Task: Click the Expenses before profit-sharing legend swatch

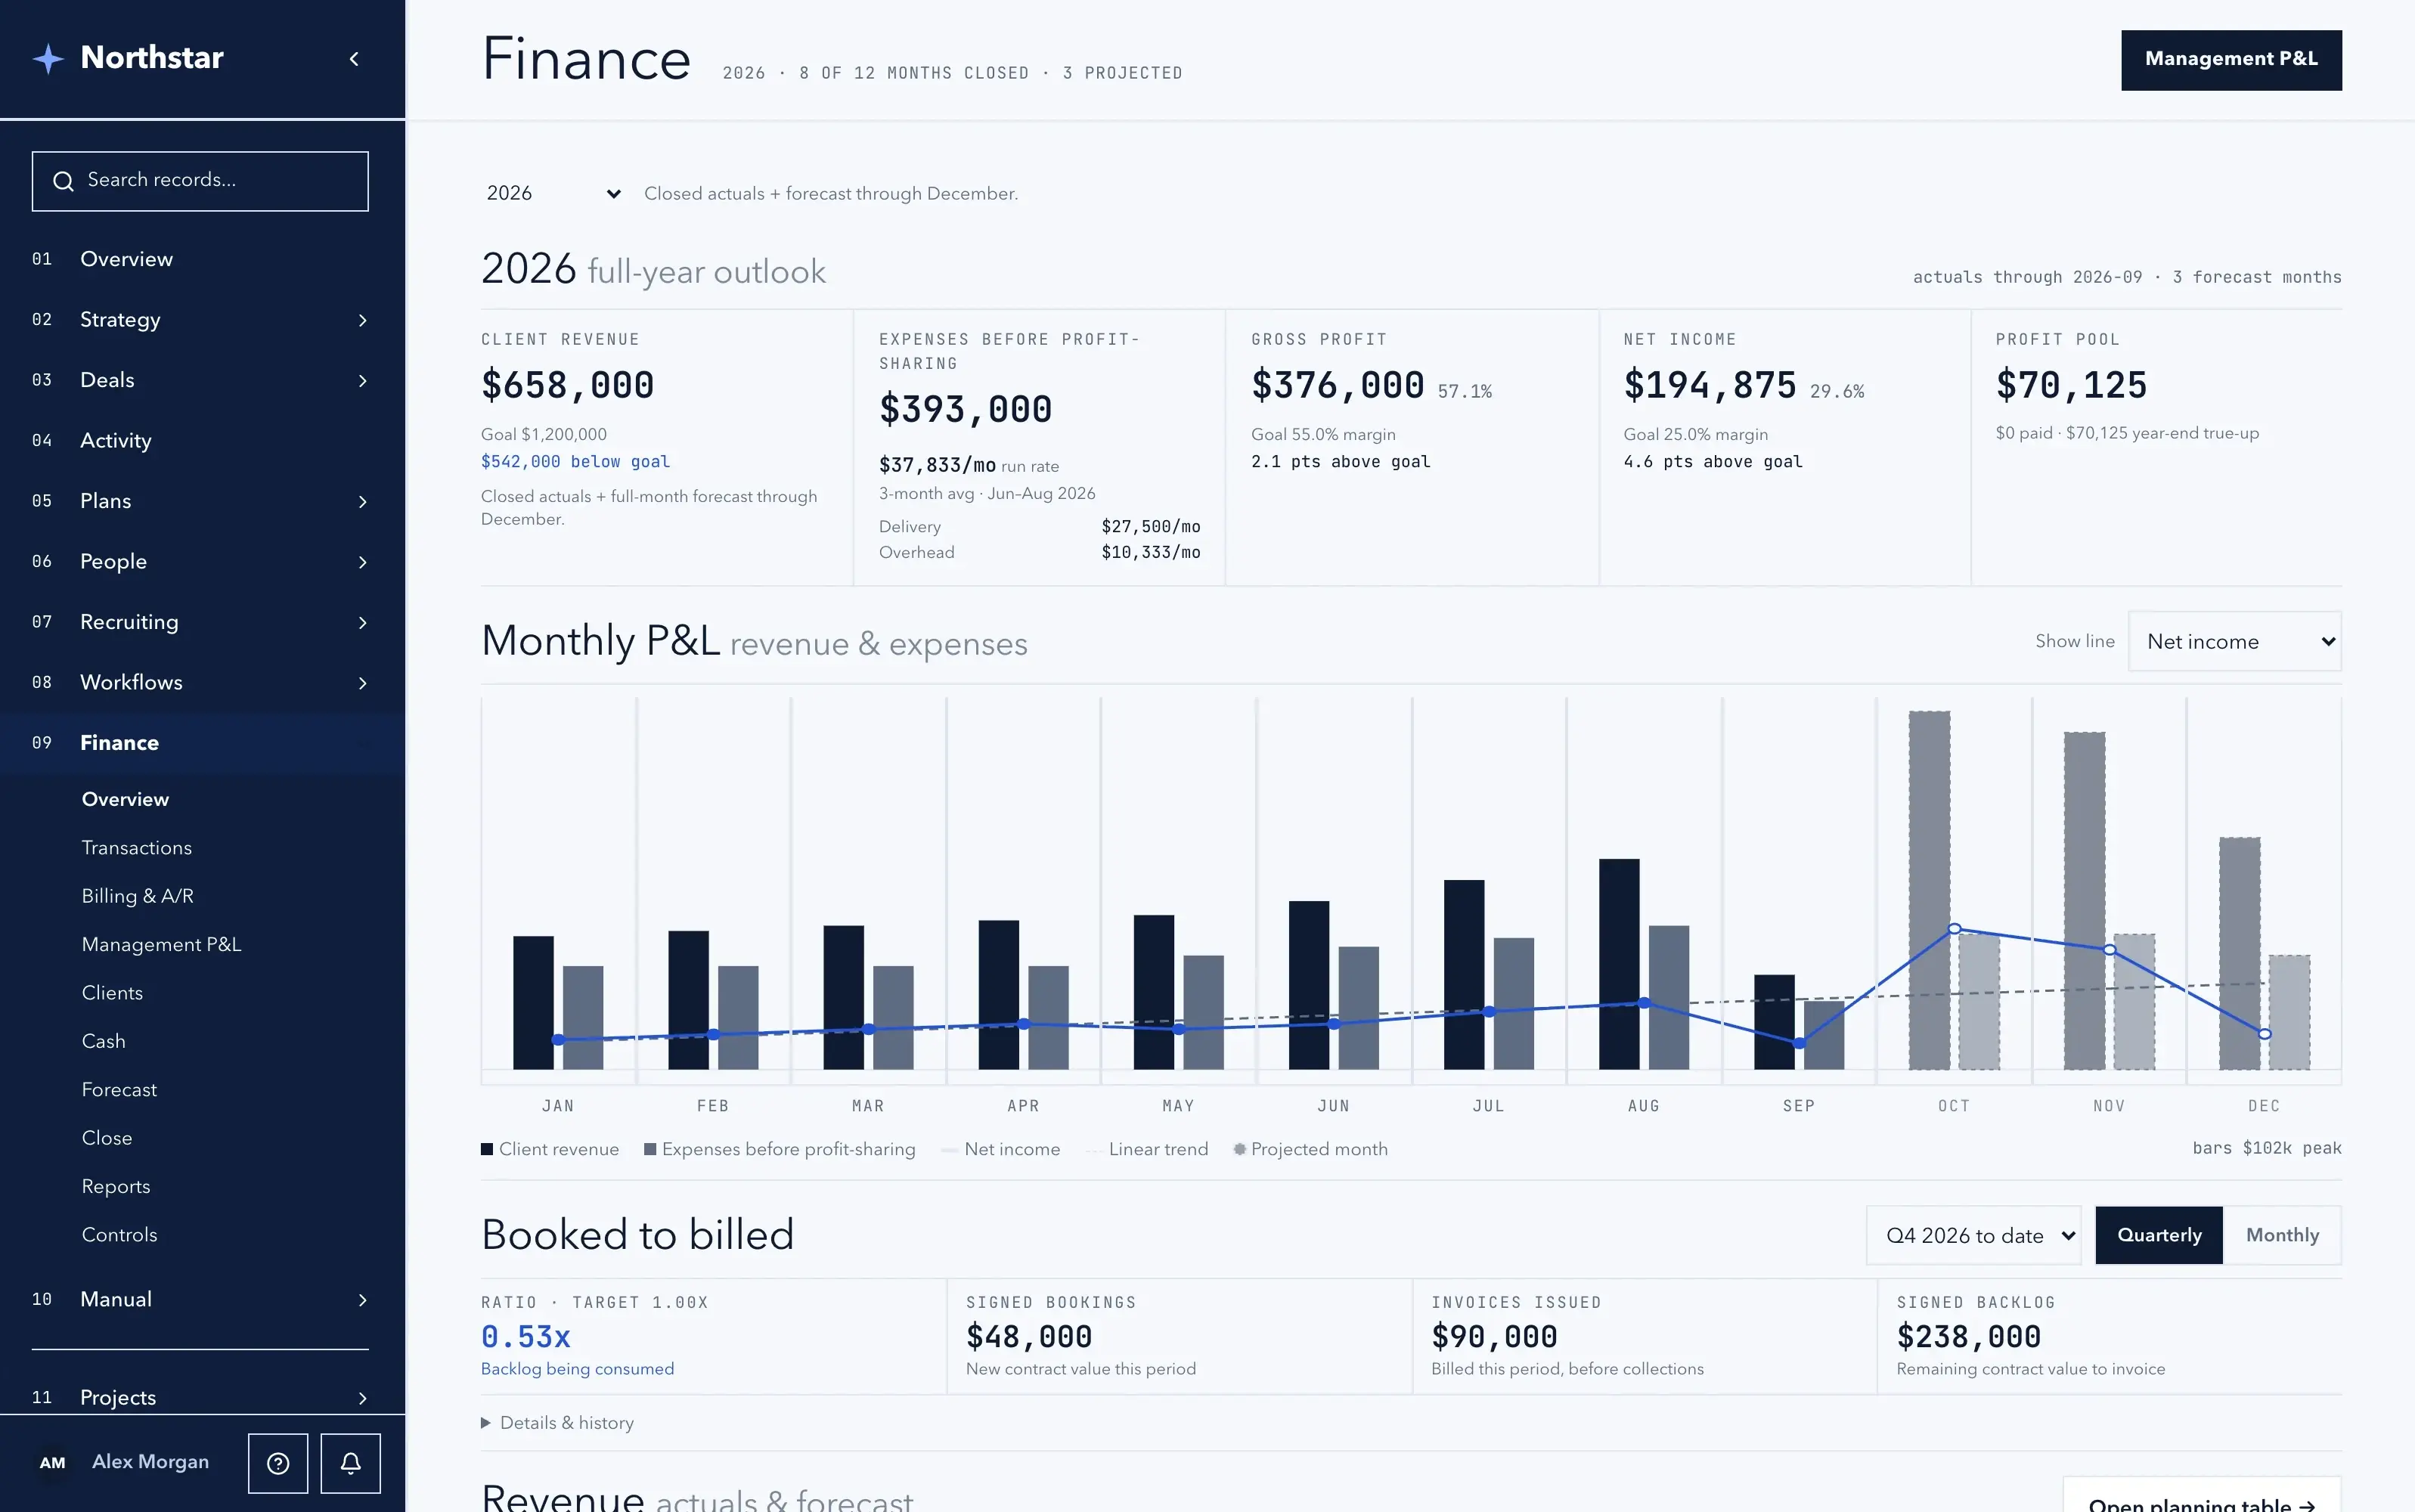Action: click(650, 1150)
